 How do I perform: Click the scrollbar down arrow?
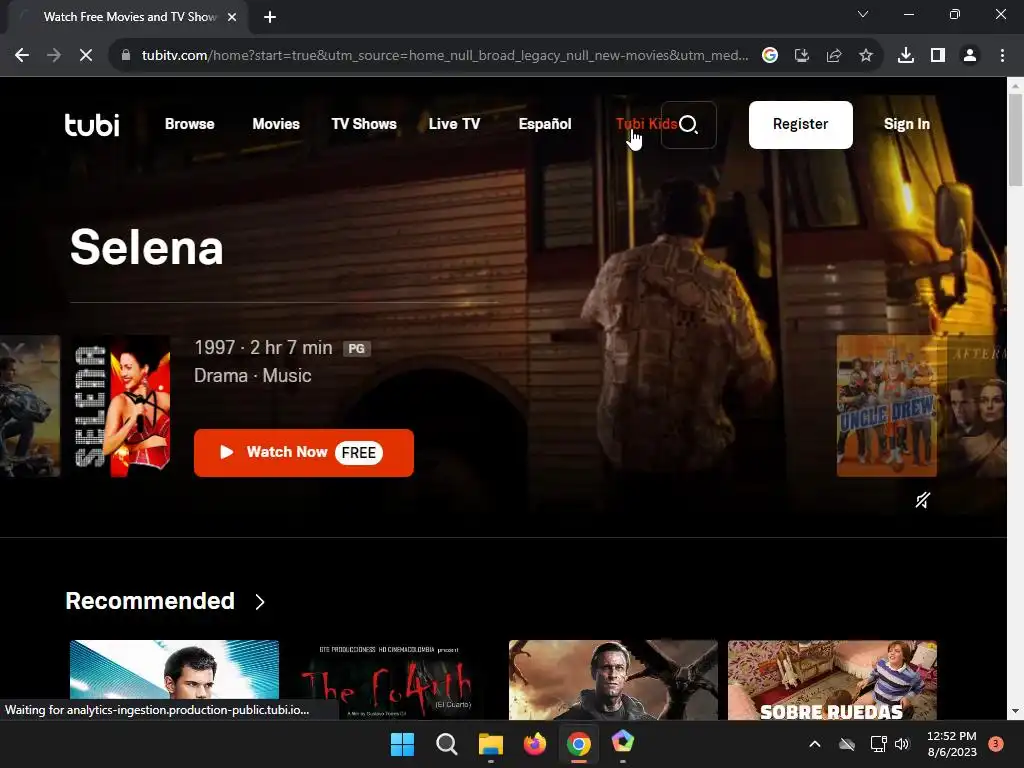coord(1016,711)
